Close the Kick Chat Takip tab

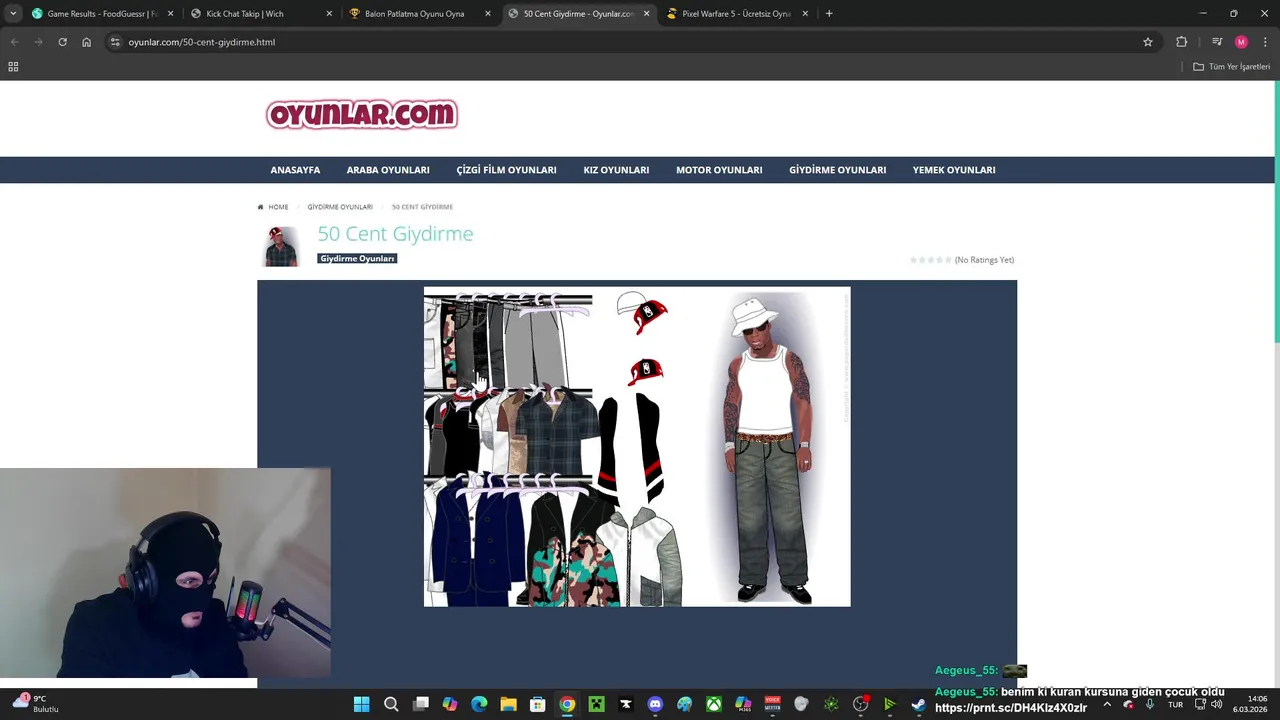pyautogui.click(x=329, y=14)
